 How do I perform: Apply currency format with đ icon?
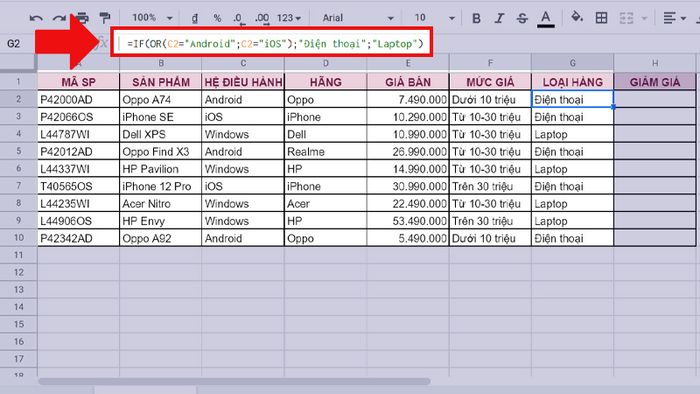[x=195, y=18]
